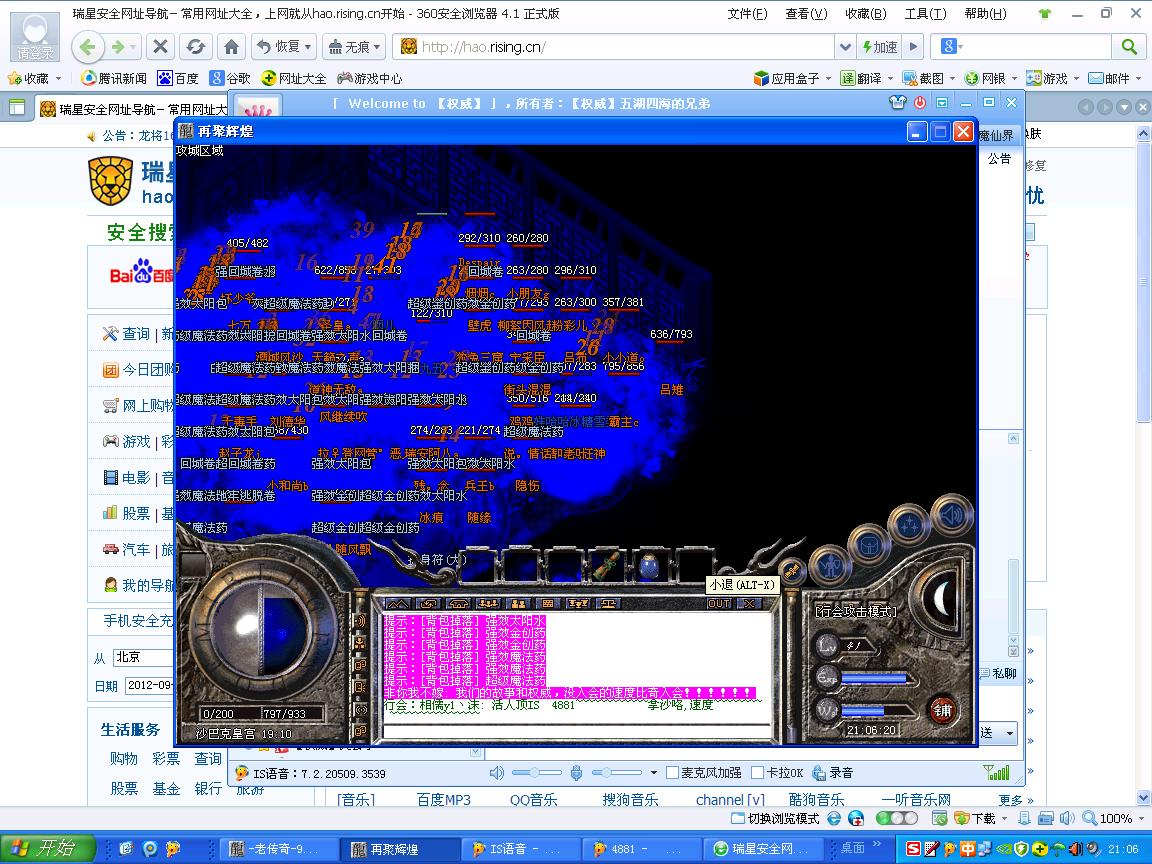Click the 请登录 login avatar
Viewport: 1152px width, 864px height.
(x=35, y=37)
